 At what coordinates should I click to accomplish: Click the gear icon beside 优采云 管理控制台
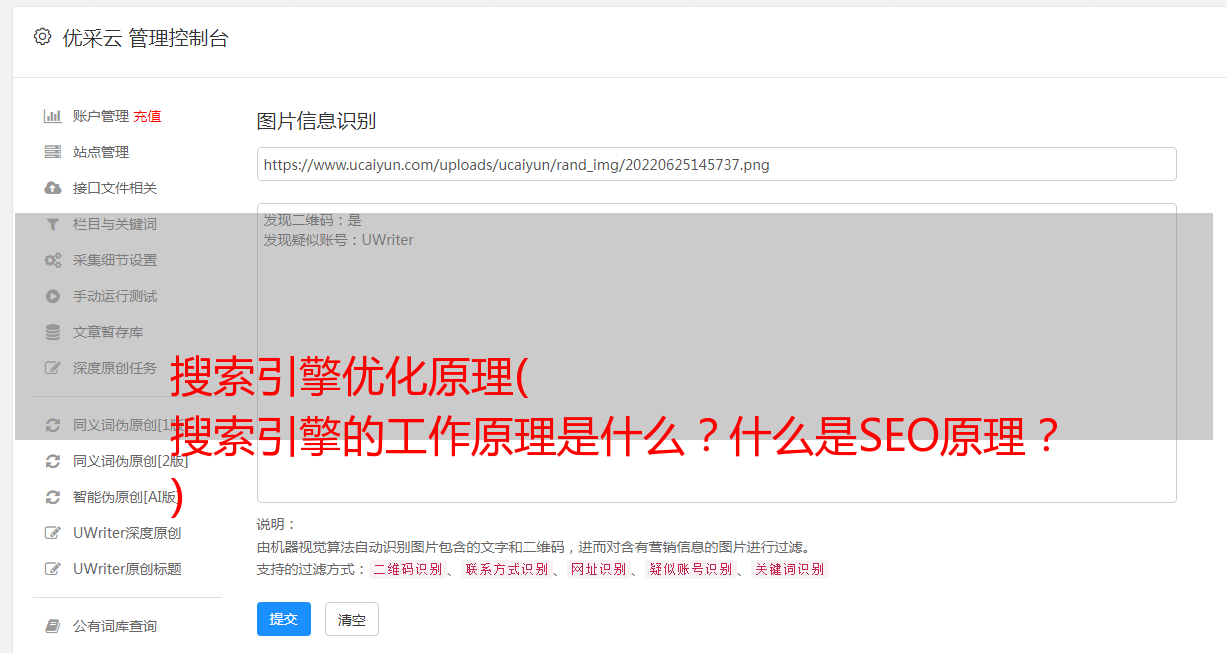pos(42,37)
